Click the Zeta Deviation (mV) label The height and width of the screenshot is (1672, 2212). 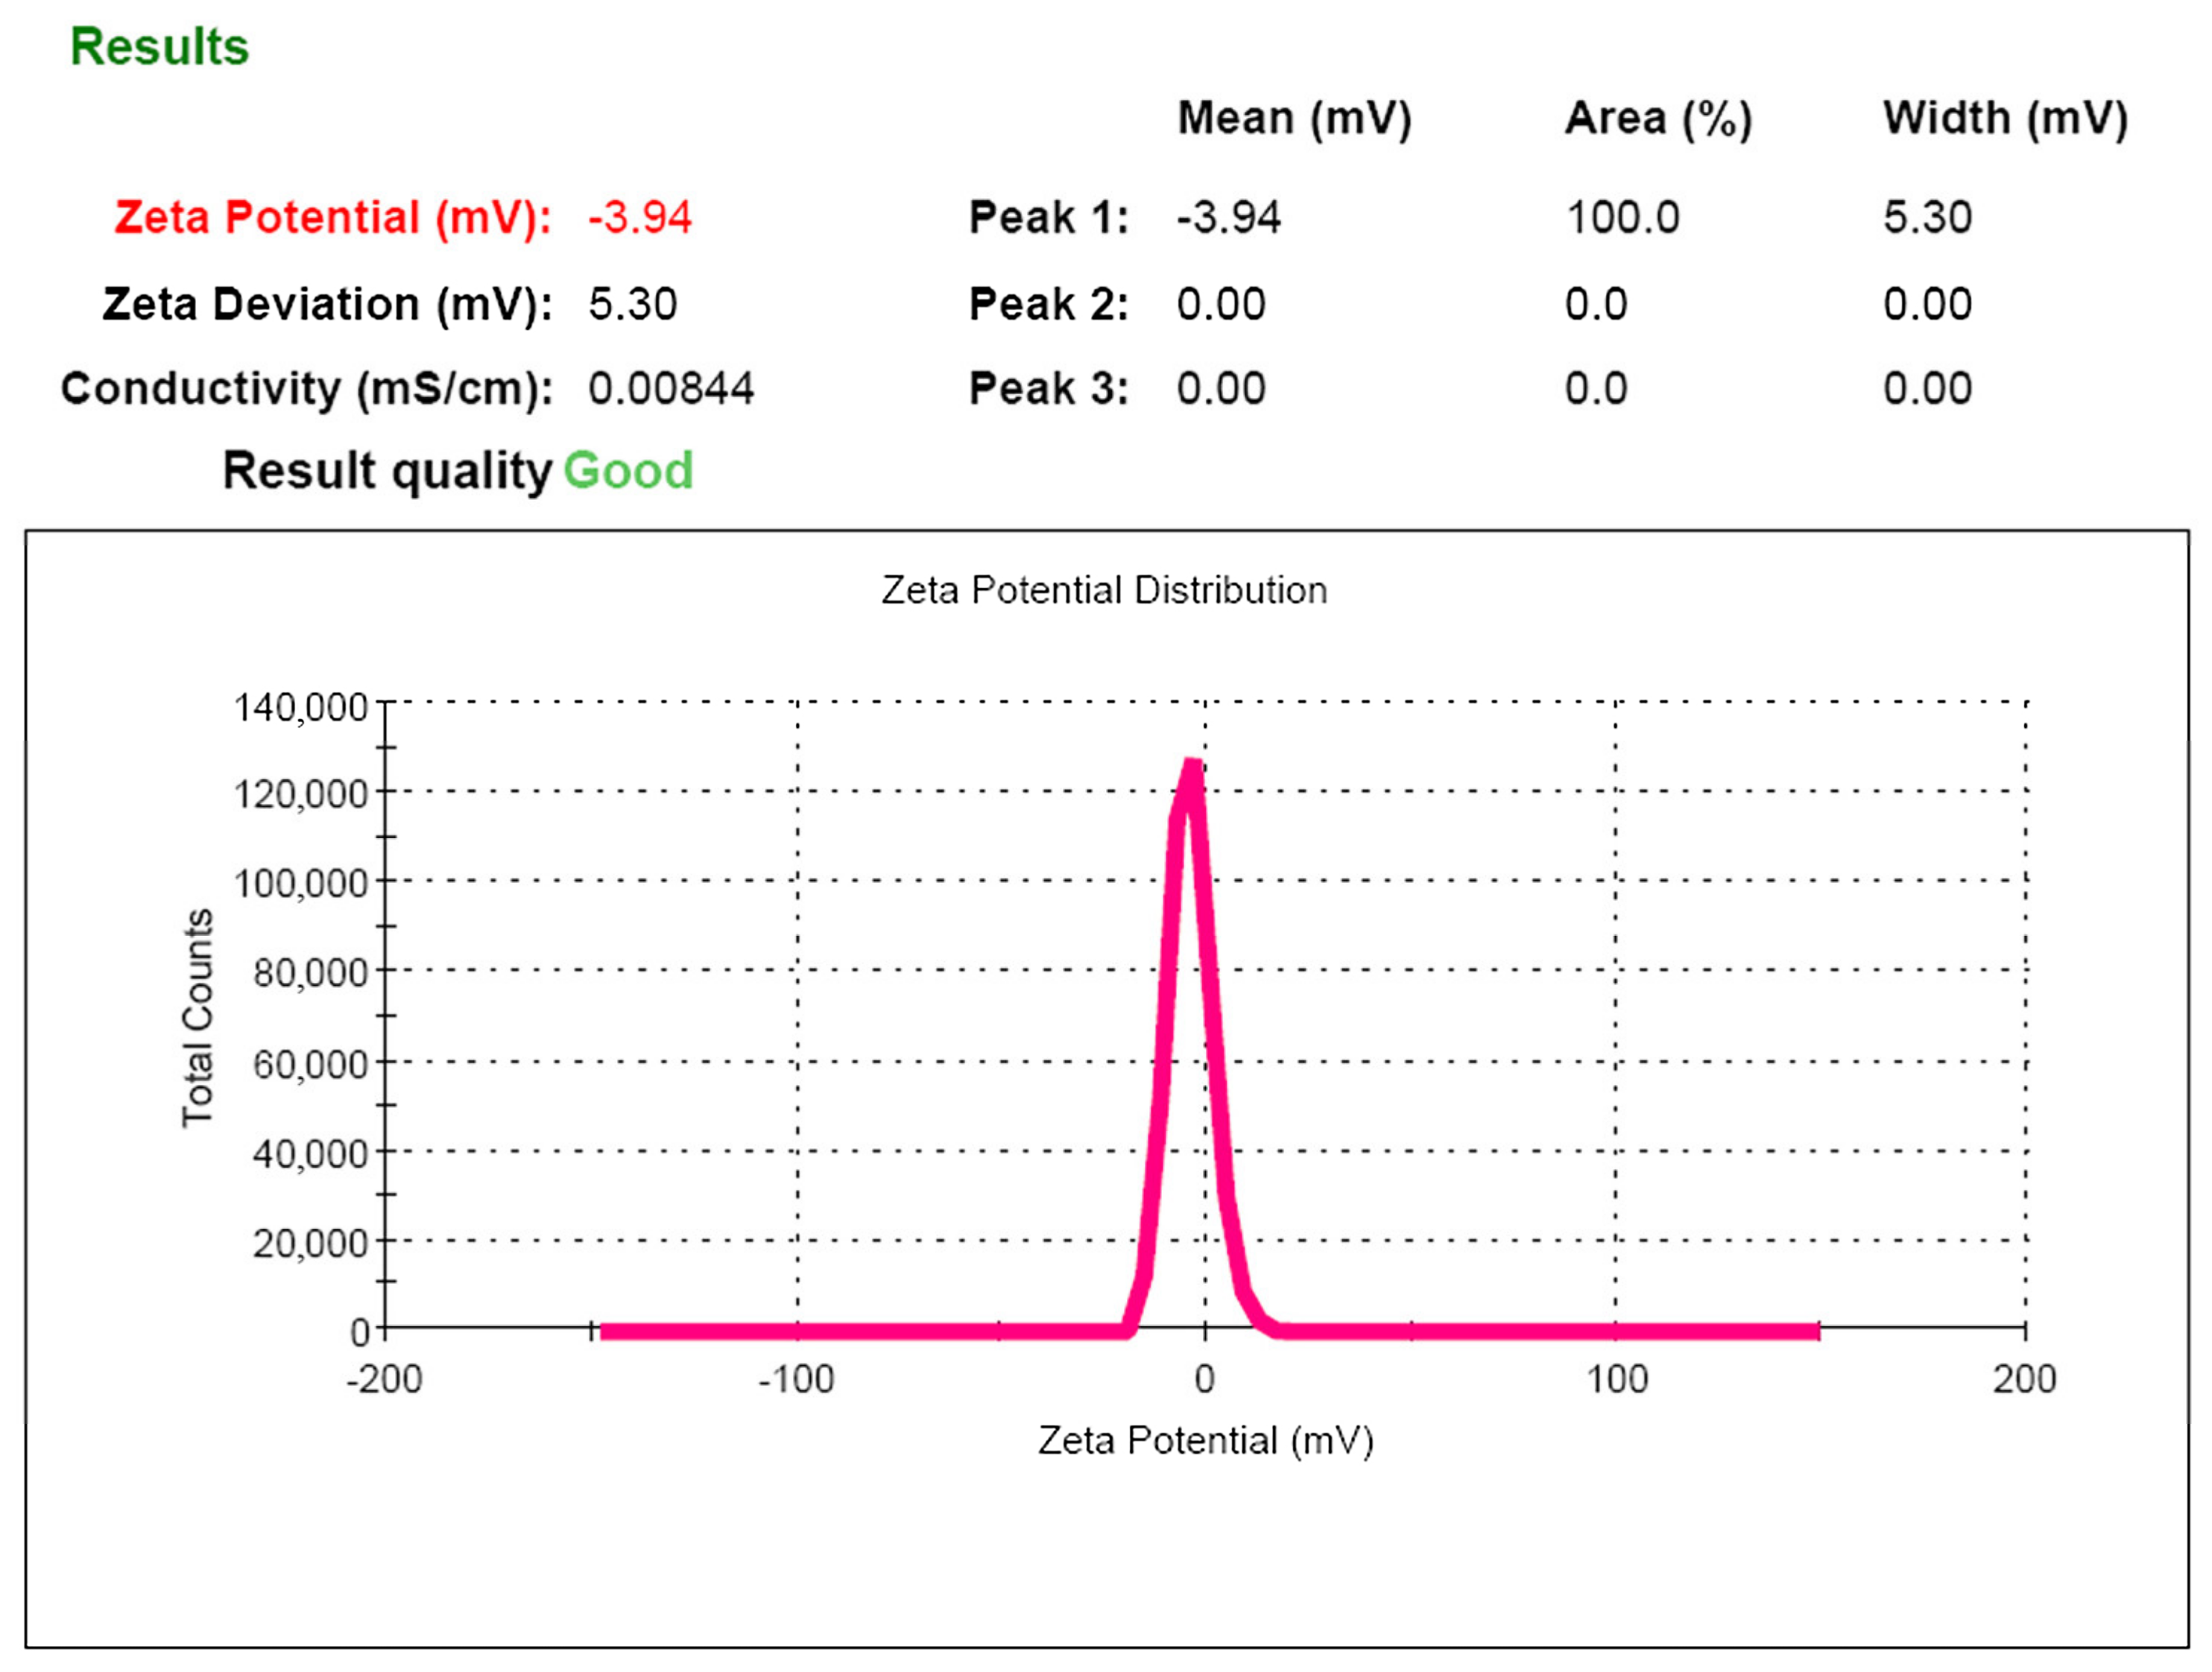point(327,304)
